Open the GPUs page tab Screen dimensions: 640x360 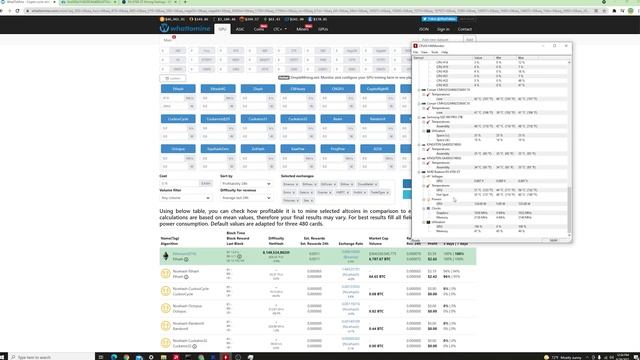click(x=323, y=29)
